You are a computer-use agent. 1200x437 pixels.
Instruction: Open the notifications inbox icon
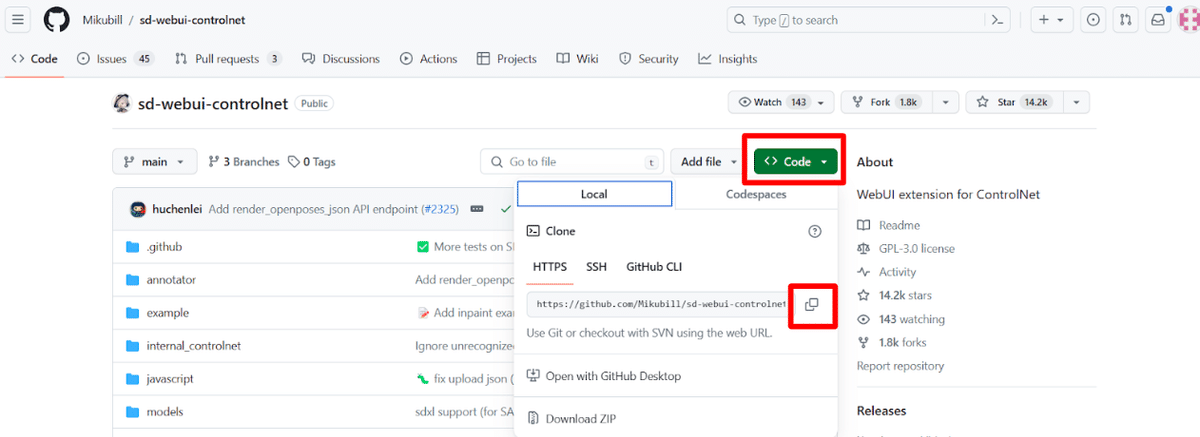click(x=1157, y=20)
